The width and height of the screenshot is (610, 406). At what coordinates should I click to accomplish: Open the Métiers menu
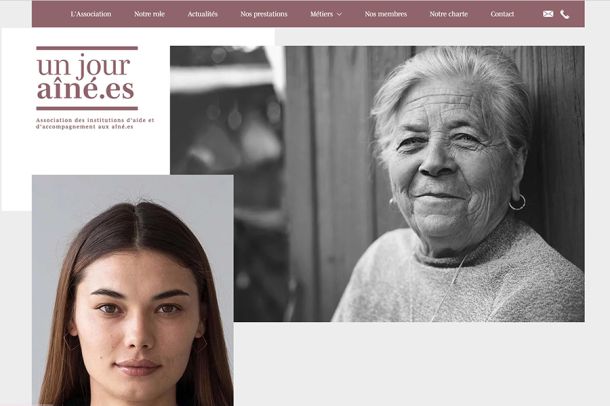coord(321,14)
